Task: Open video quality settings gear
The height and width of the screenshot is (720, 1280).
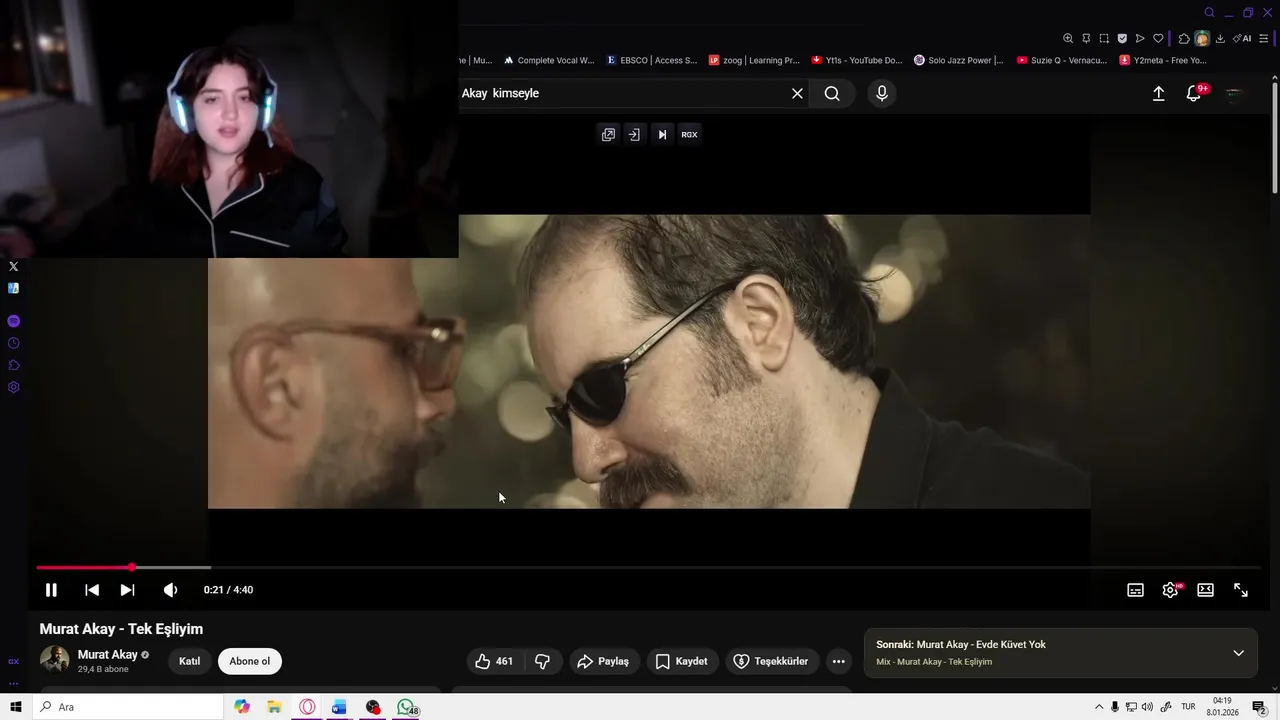Action: pyautogui.click(x=1170, y=590)
